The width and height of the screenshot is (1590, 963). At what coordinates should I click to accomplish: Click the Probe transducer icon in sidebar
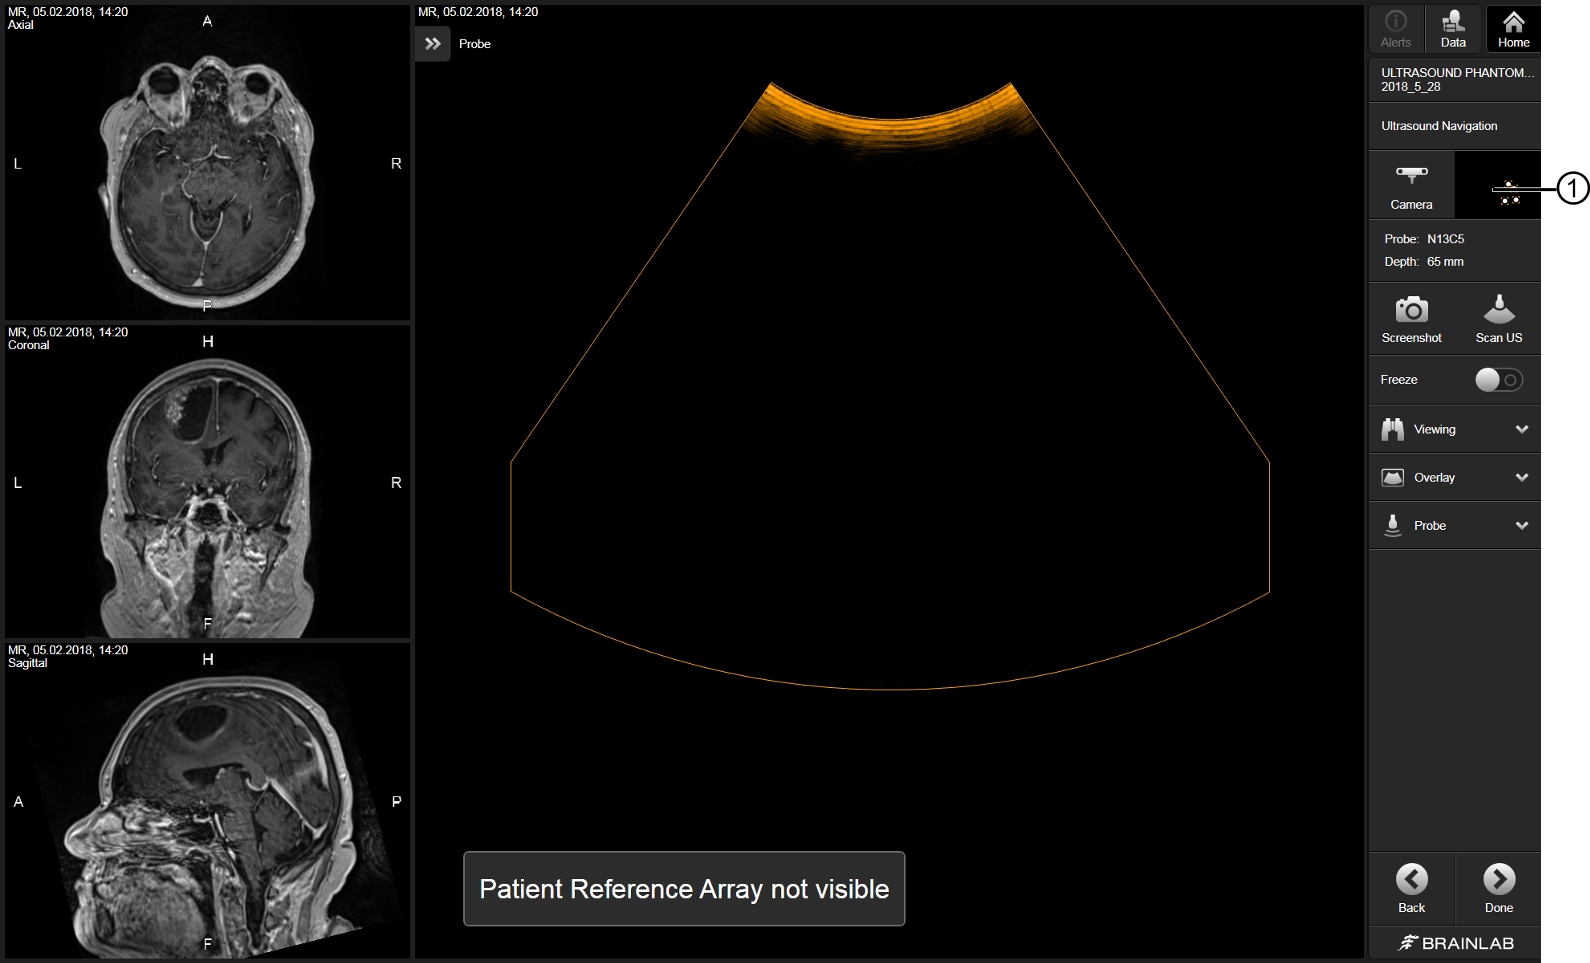tap(1392, 525)
